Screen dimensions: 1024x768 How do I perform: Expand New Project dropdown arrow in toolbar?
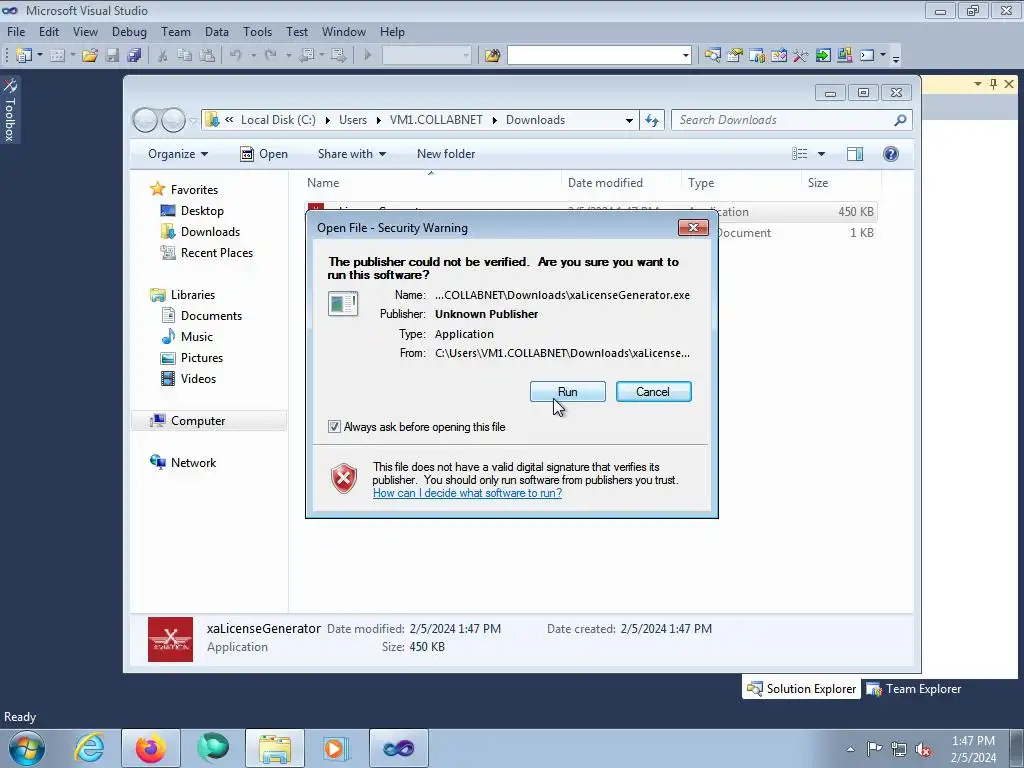pos(39,56)
